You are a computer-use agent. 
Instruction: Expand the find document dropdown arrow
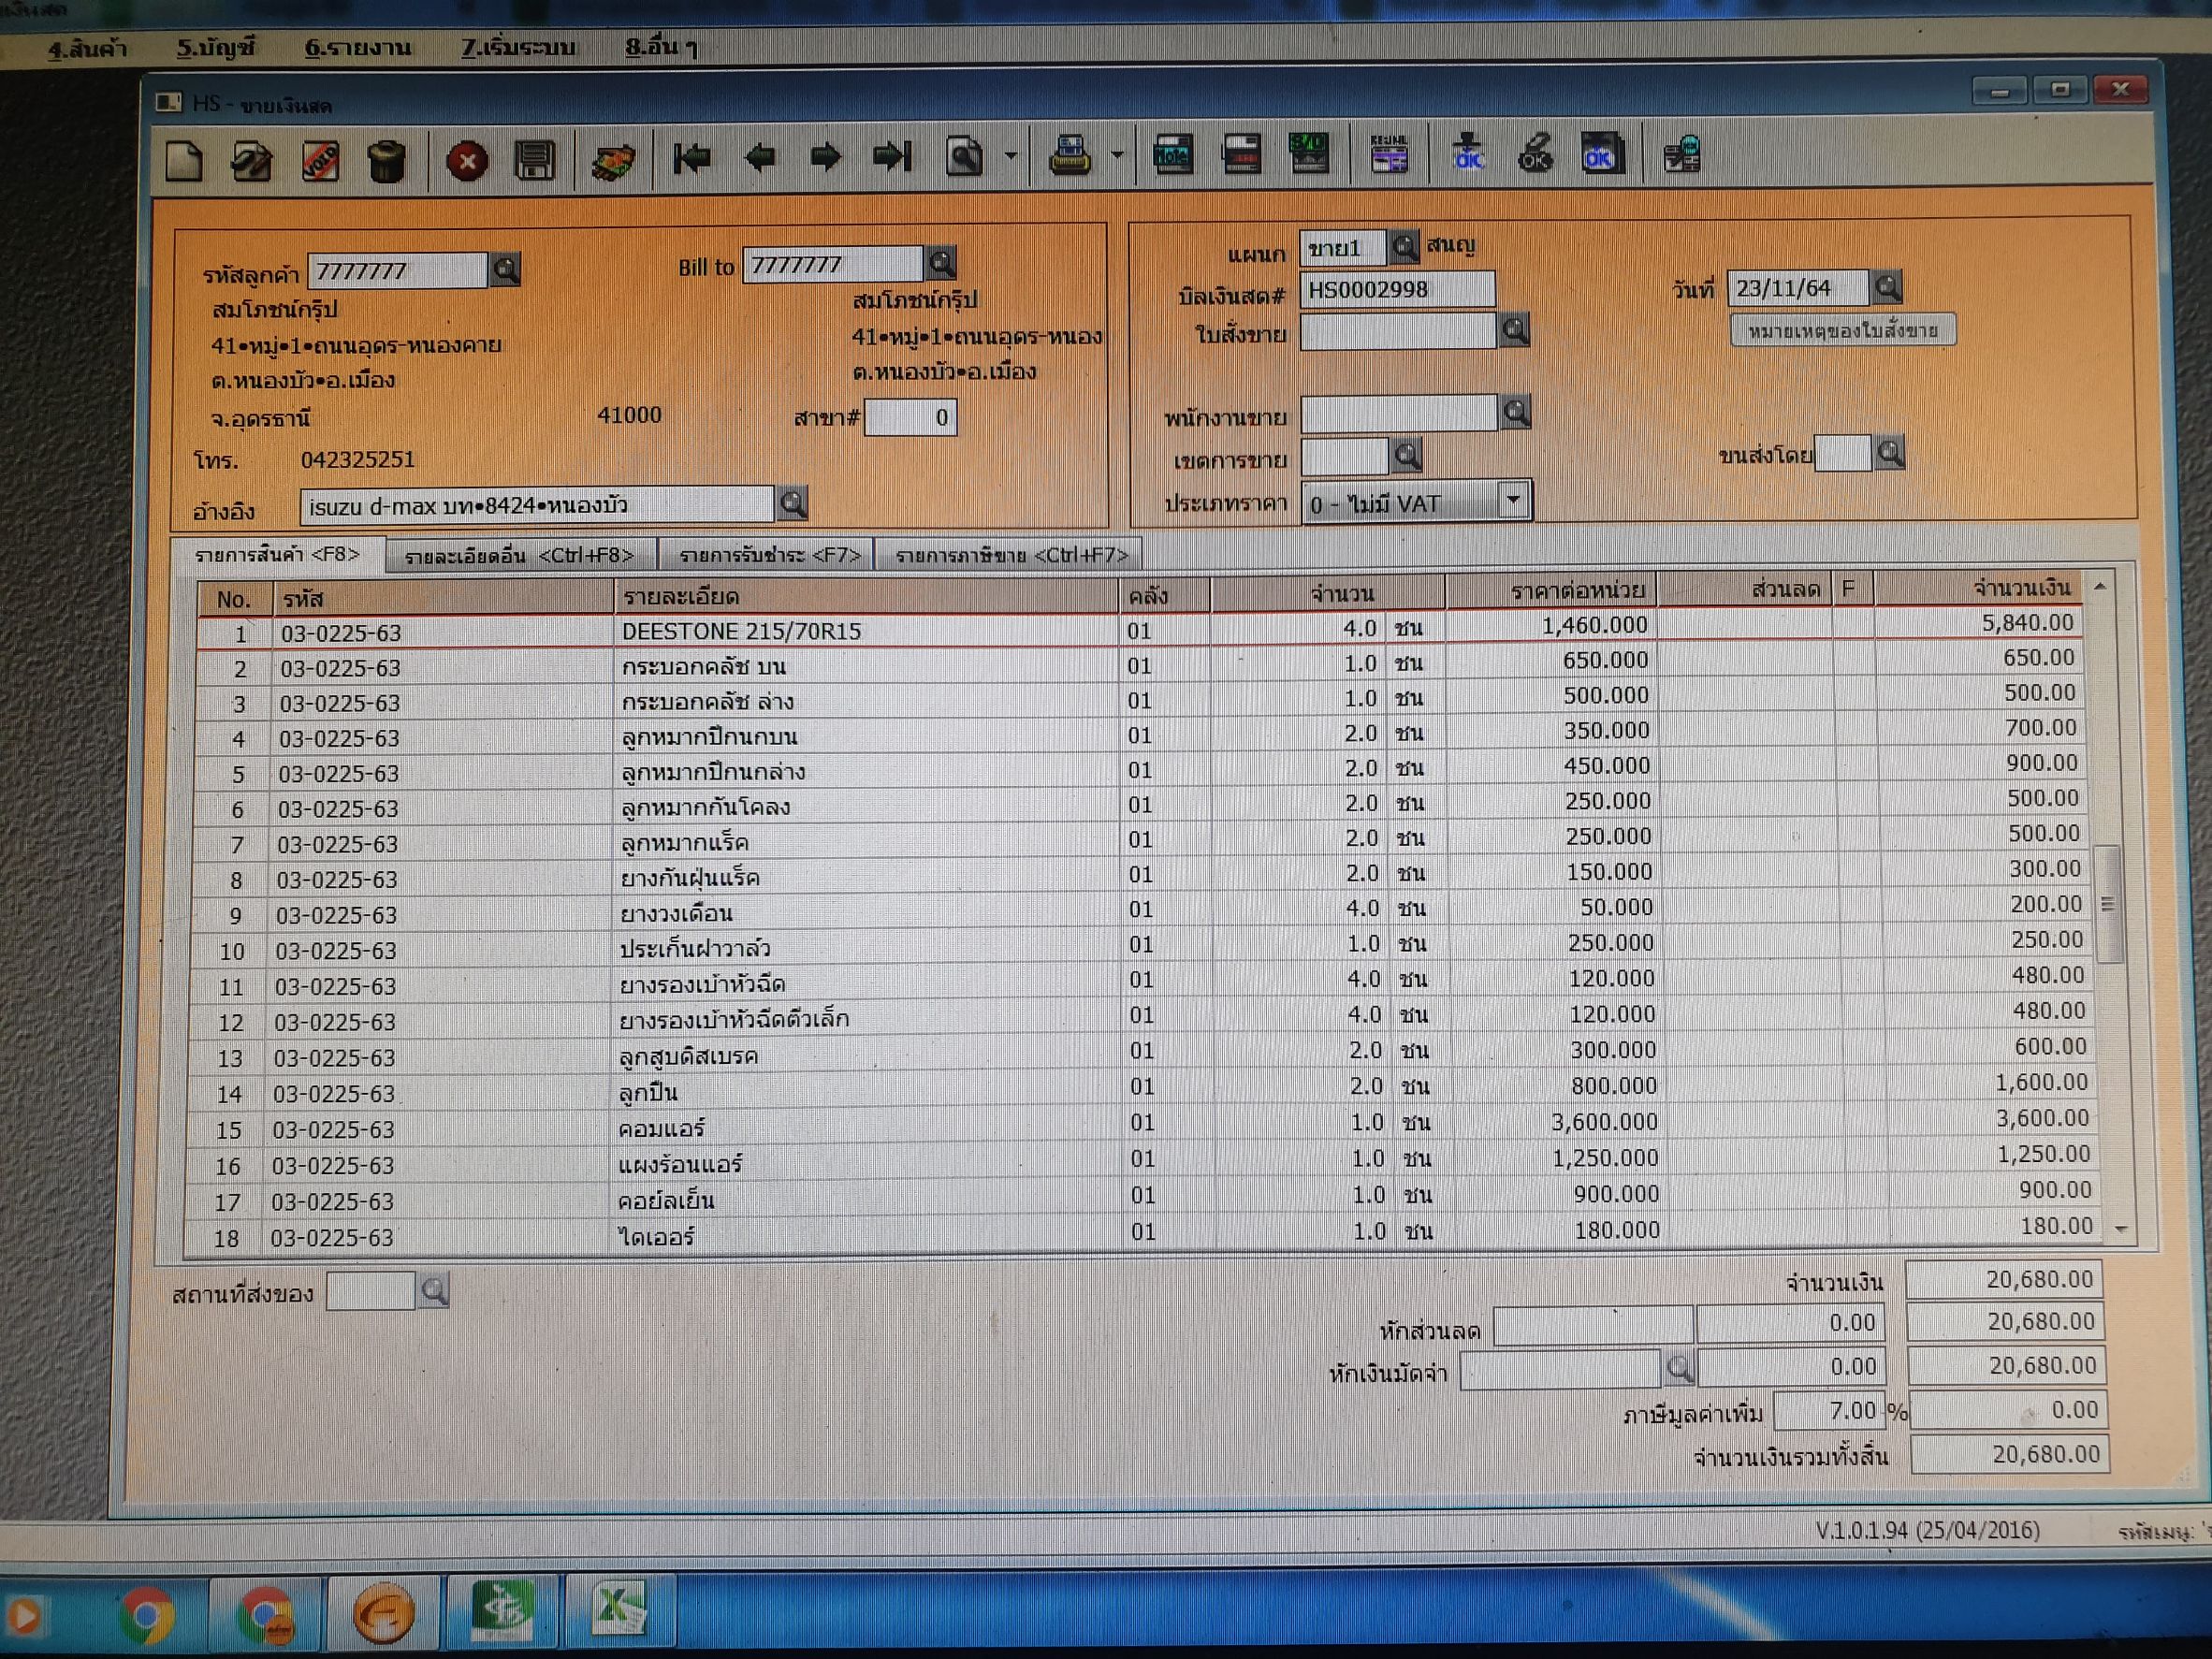click(1011, 156)
